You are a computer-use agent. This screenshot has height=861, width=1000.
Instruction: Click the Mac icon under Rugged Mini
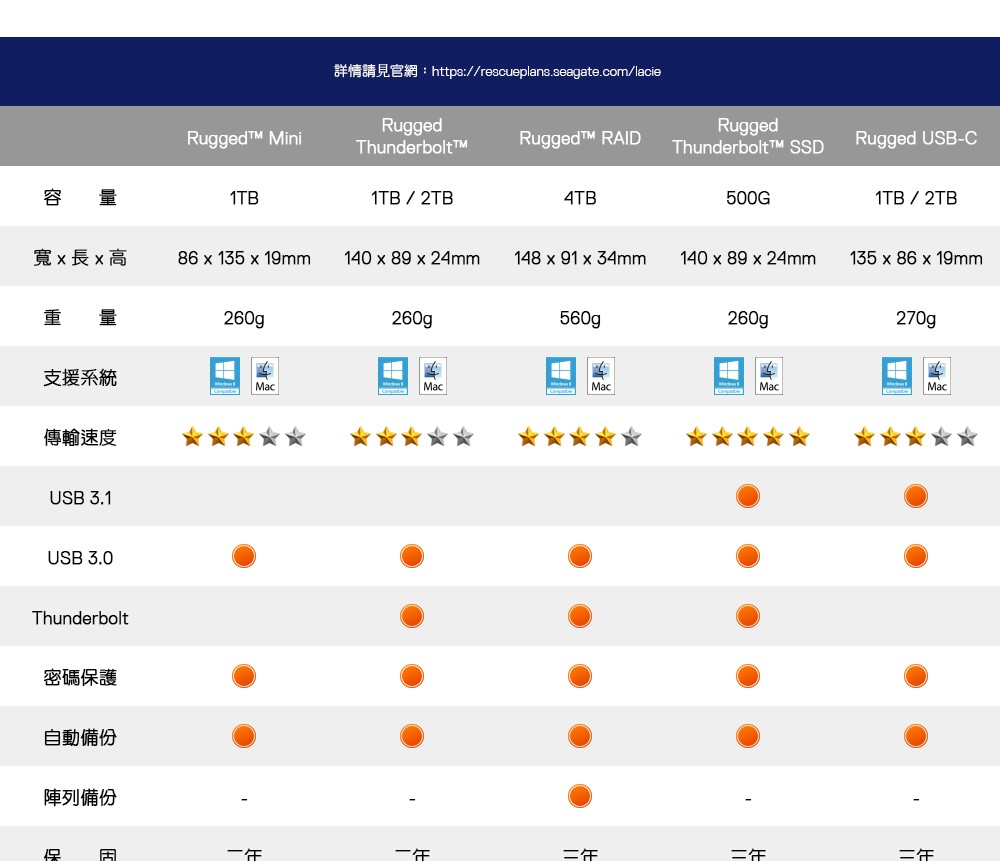click(265, 376)
